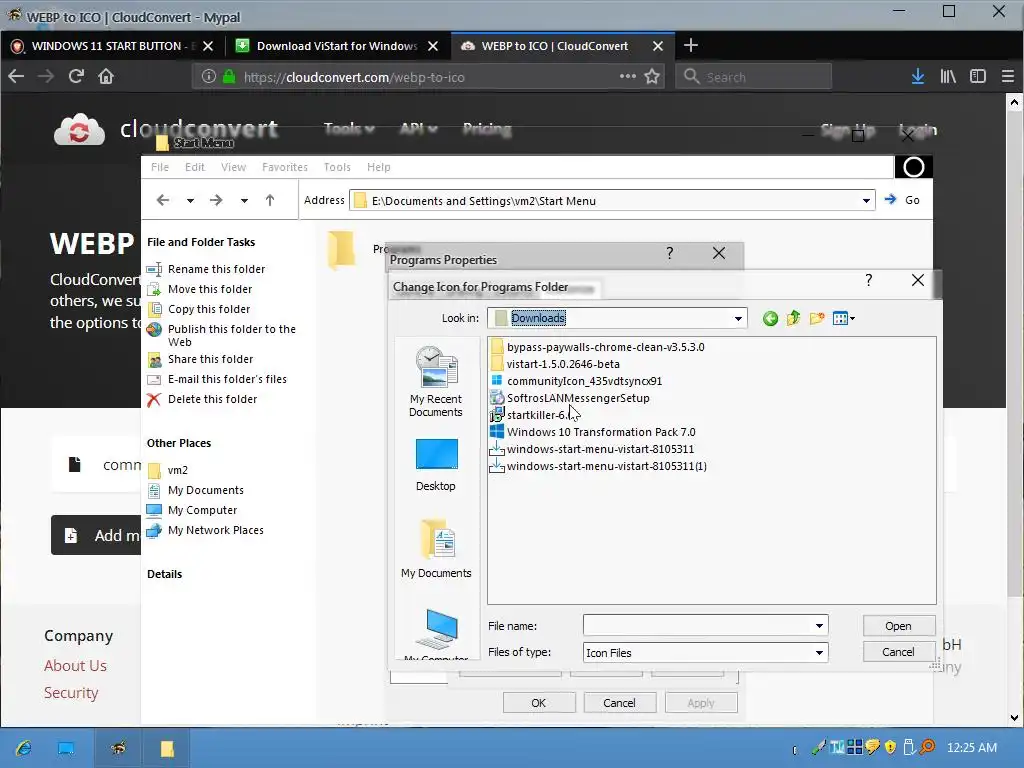The width and height of the screenshot is (1024, 768).
Task: Toggle browser sidebar icon
Action: click(978, 76)
